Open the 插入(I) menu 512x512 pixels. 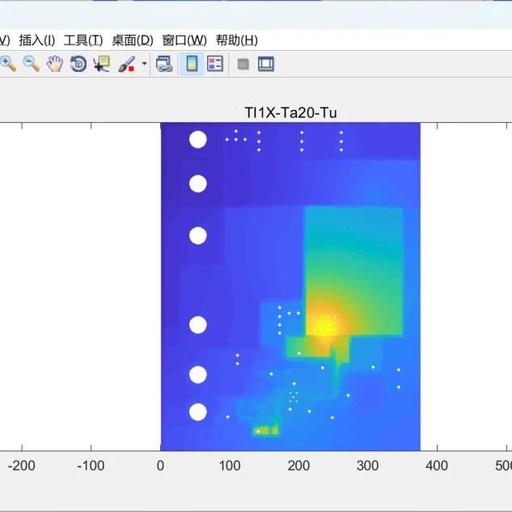coord(37,40)
